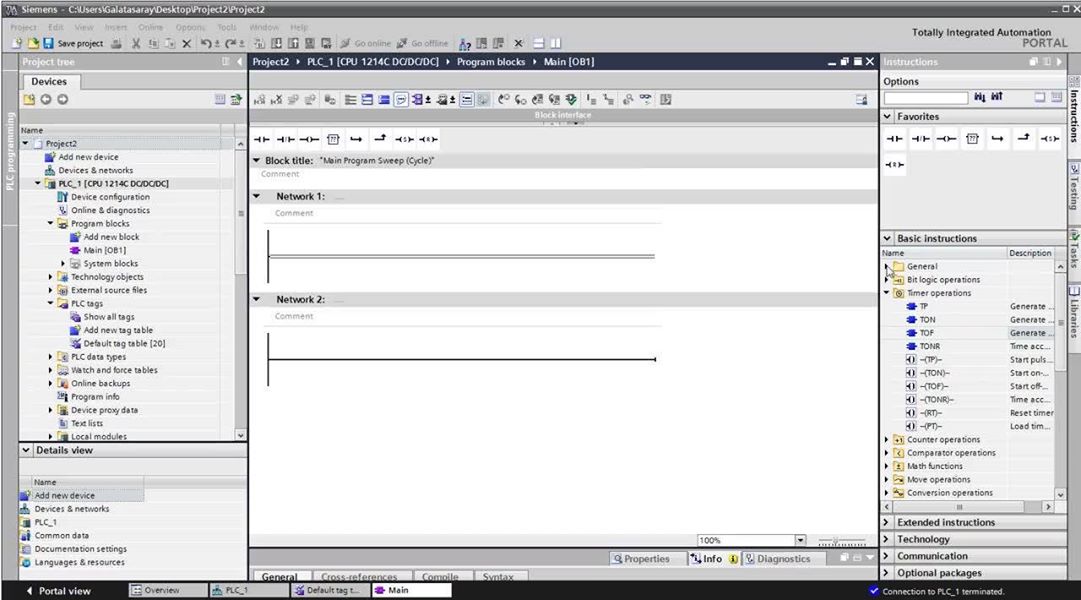This screenshot has width=1081, height=600.
Task: Click the empty box icon in Instructions Favorites pane
Action: coord(972,139)
